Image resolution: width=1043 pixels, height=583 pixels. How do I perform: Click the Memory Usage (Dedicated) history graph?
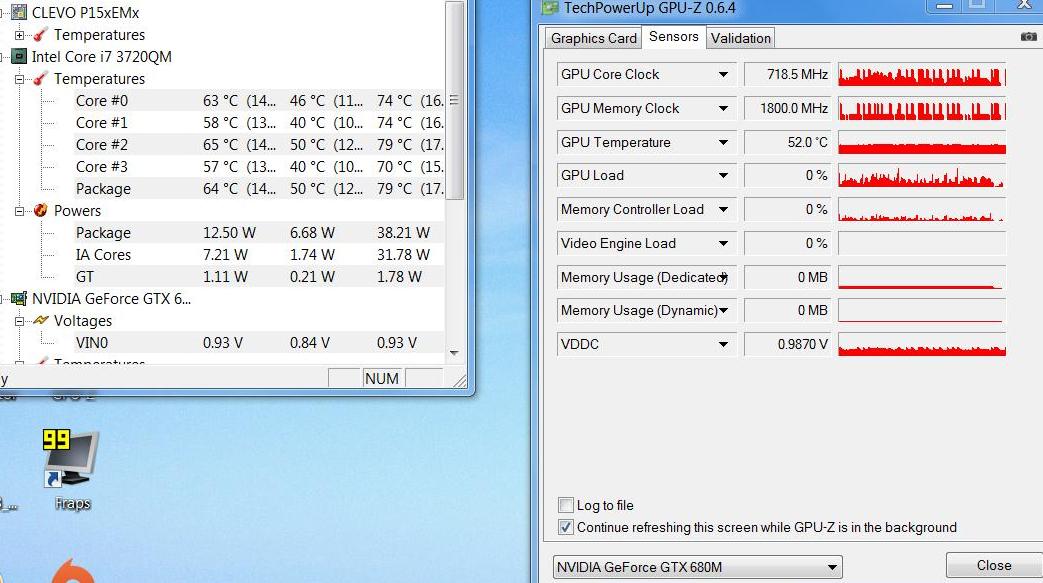922,277
